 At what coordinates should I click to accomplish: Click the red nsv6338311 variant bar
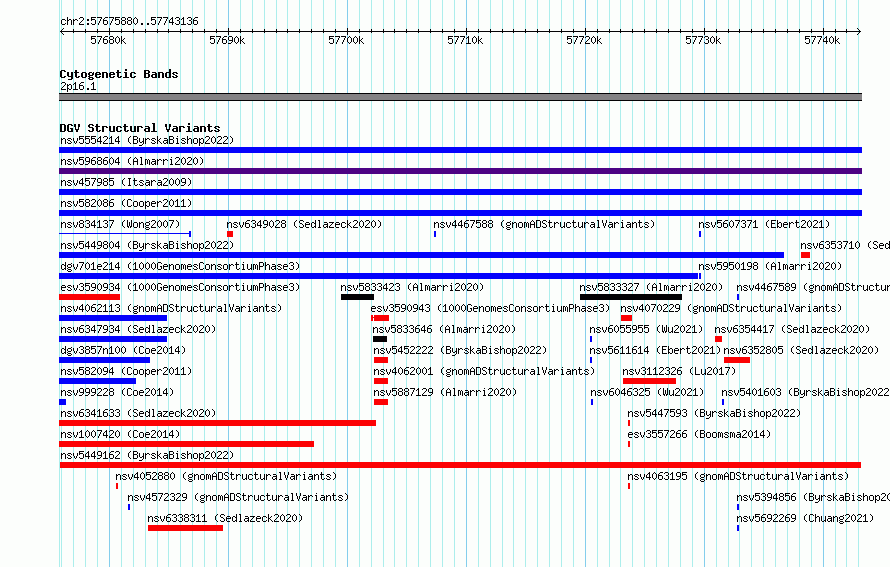(x=185, y=528)
